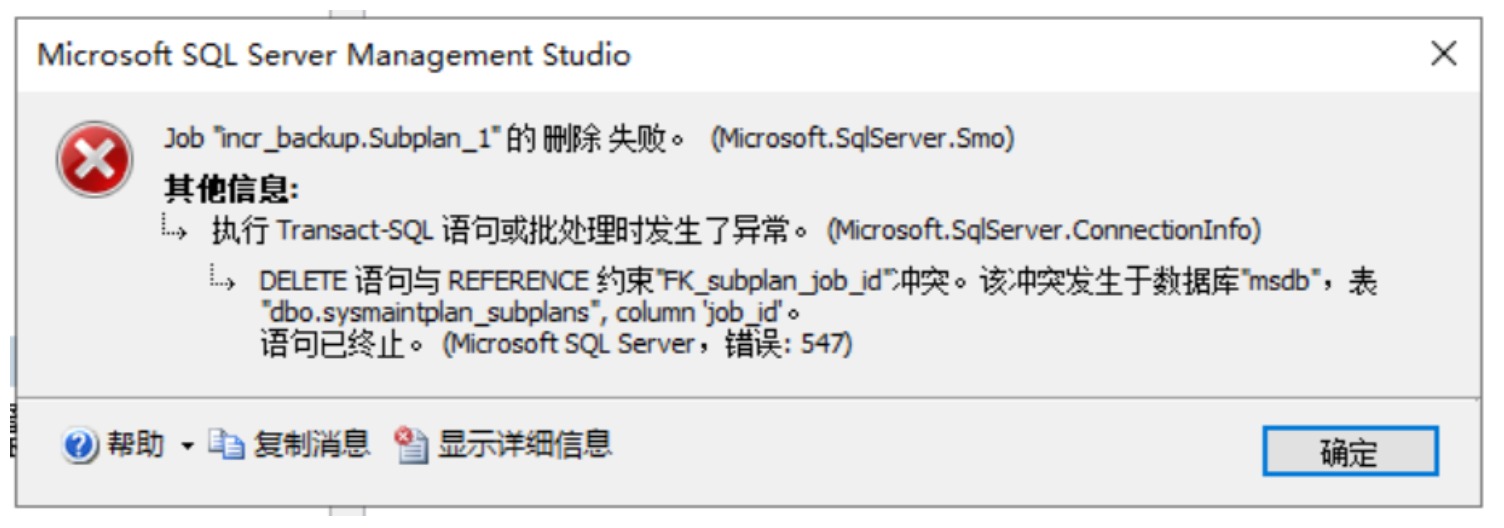This screenshot has height=528, width=1504.
Task: Click the (Microsoft.SqlServer.Smo) source text
Action: click(x=862, y=140)
